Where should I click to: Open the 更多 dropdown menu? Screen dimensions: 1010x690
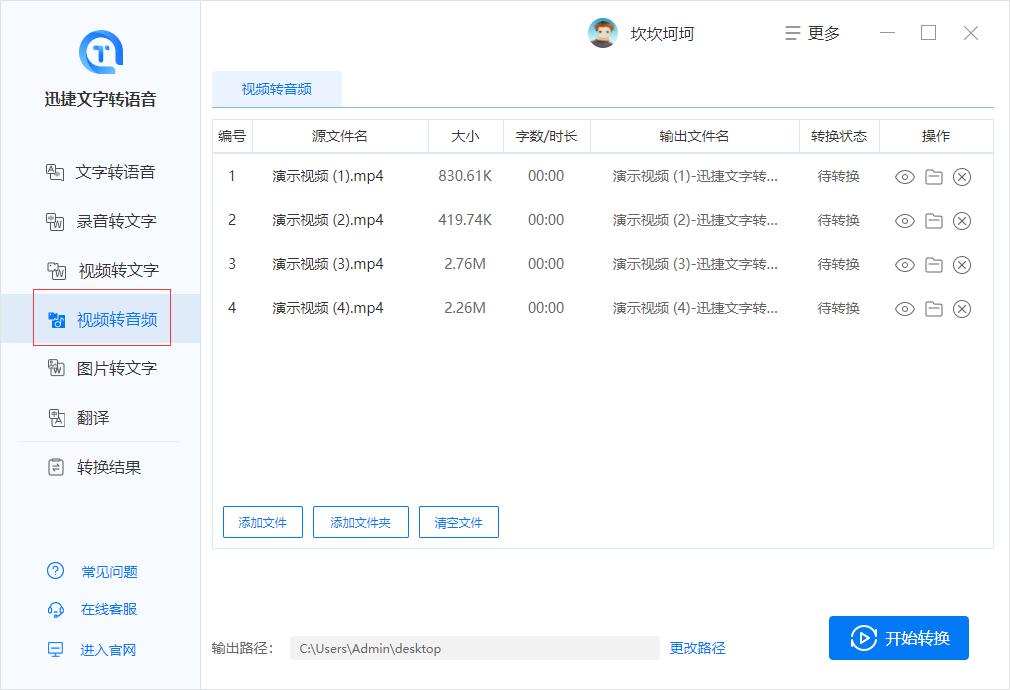pyautogui.click(x=812, y=33)
